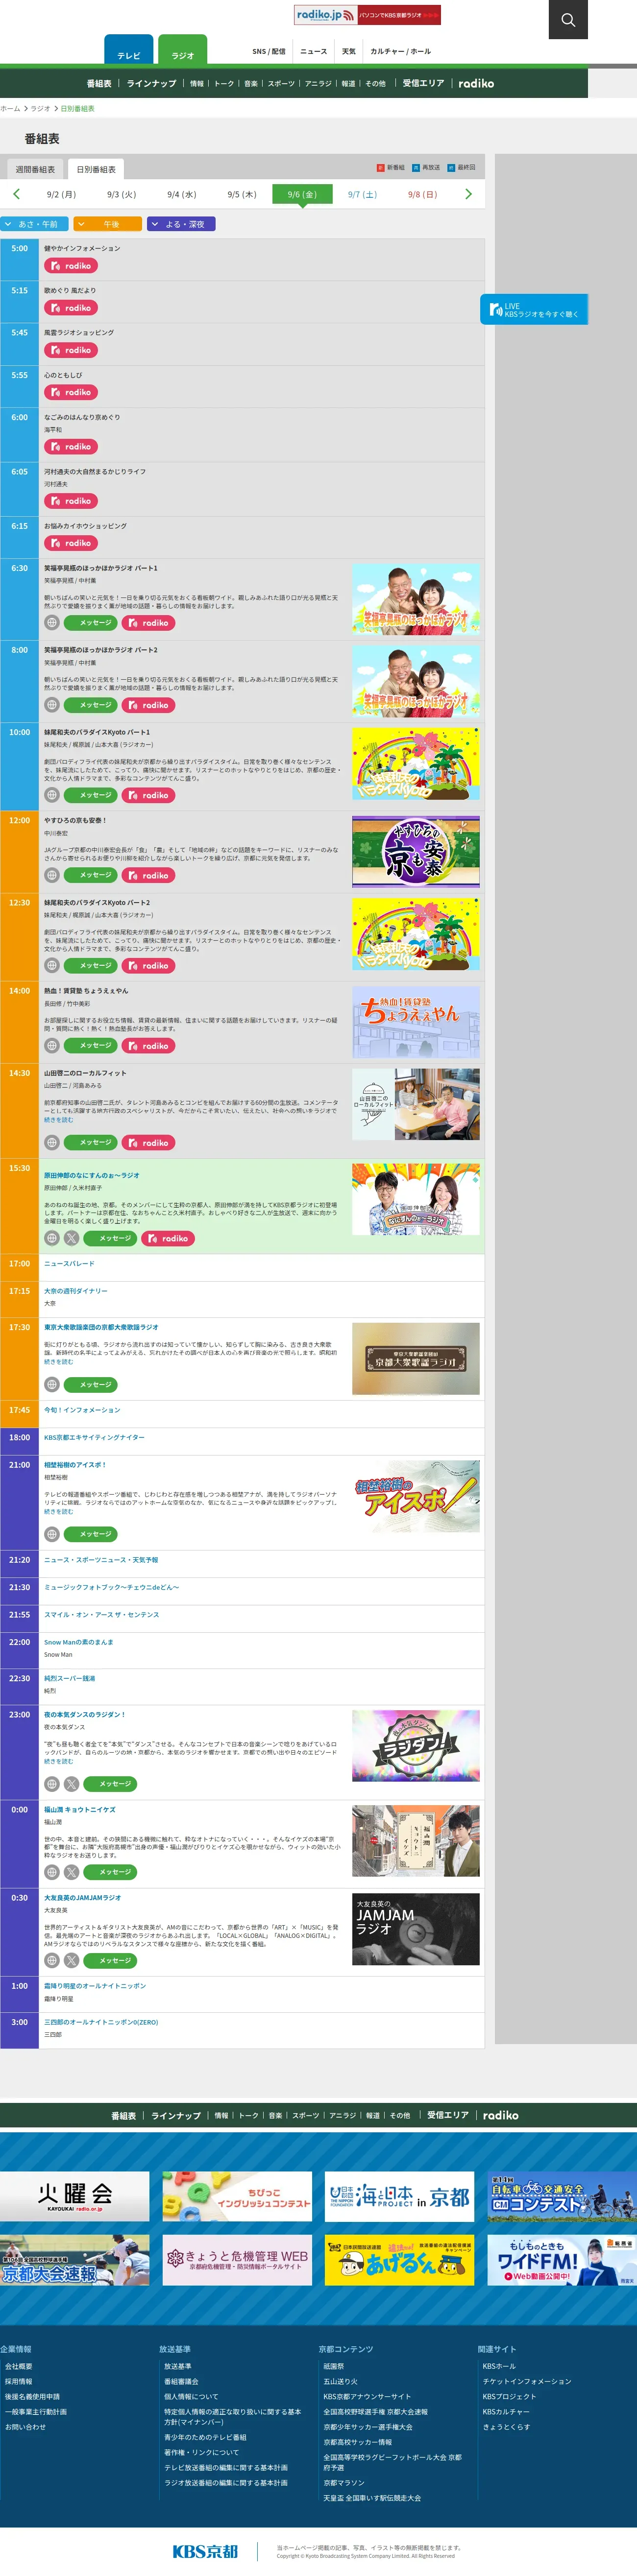Click メッセージ button for 12:00 やすひろ program
Viewport: 637px width, 2576px height.
(91, 875)
